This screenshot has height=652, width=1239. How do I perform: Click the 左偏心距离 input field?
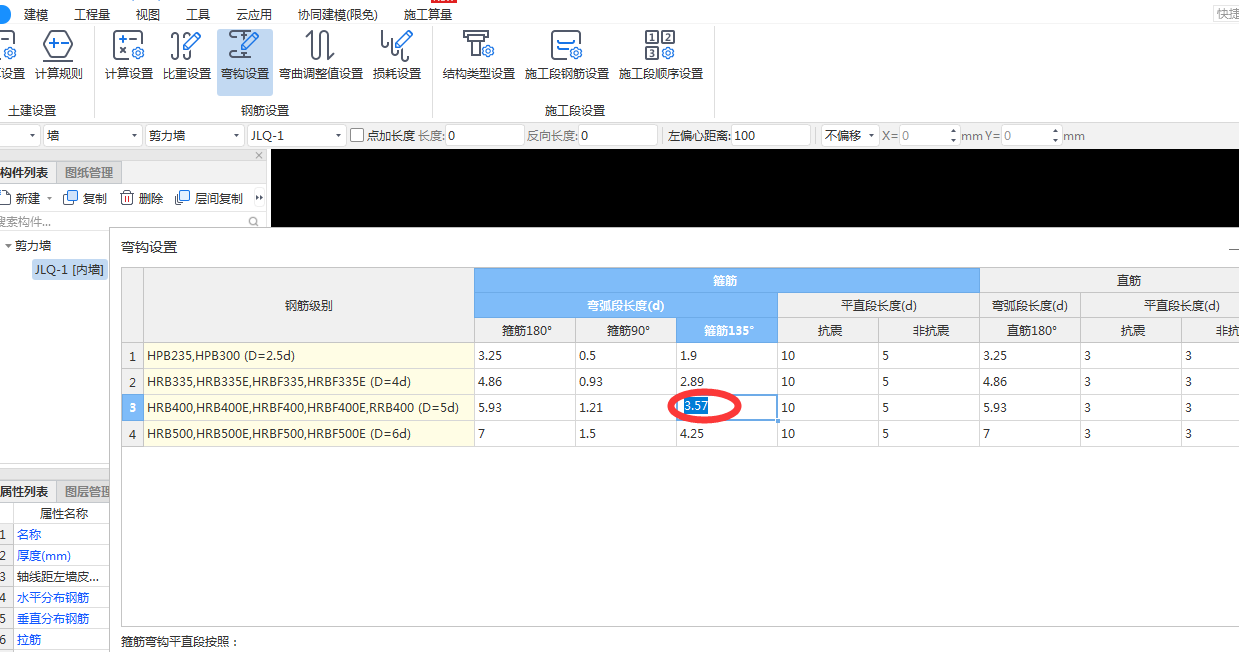(770, 135)
